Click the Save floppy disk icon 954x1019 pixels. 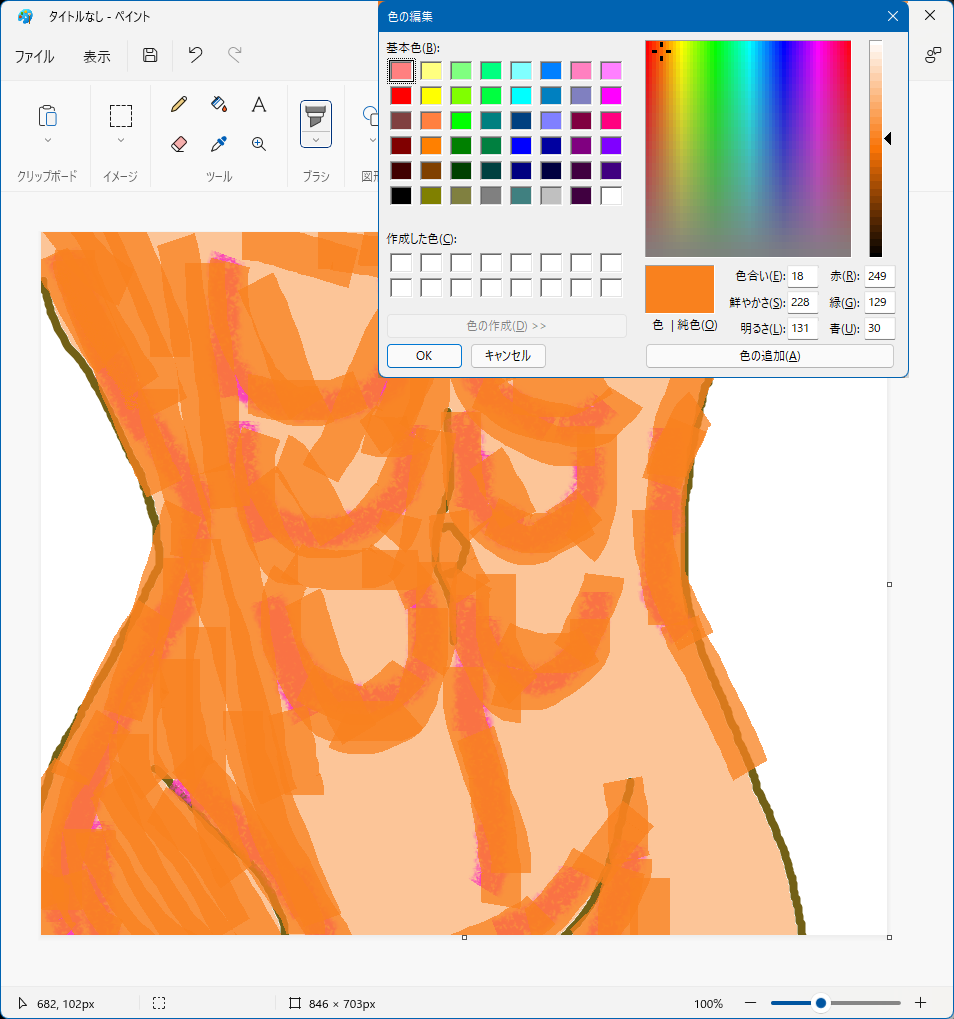coord(150,56)
